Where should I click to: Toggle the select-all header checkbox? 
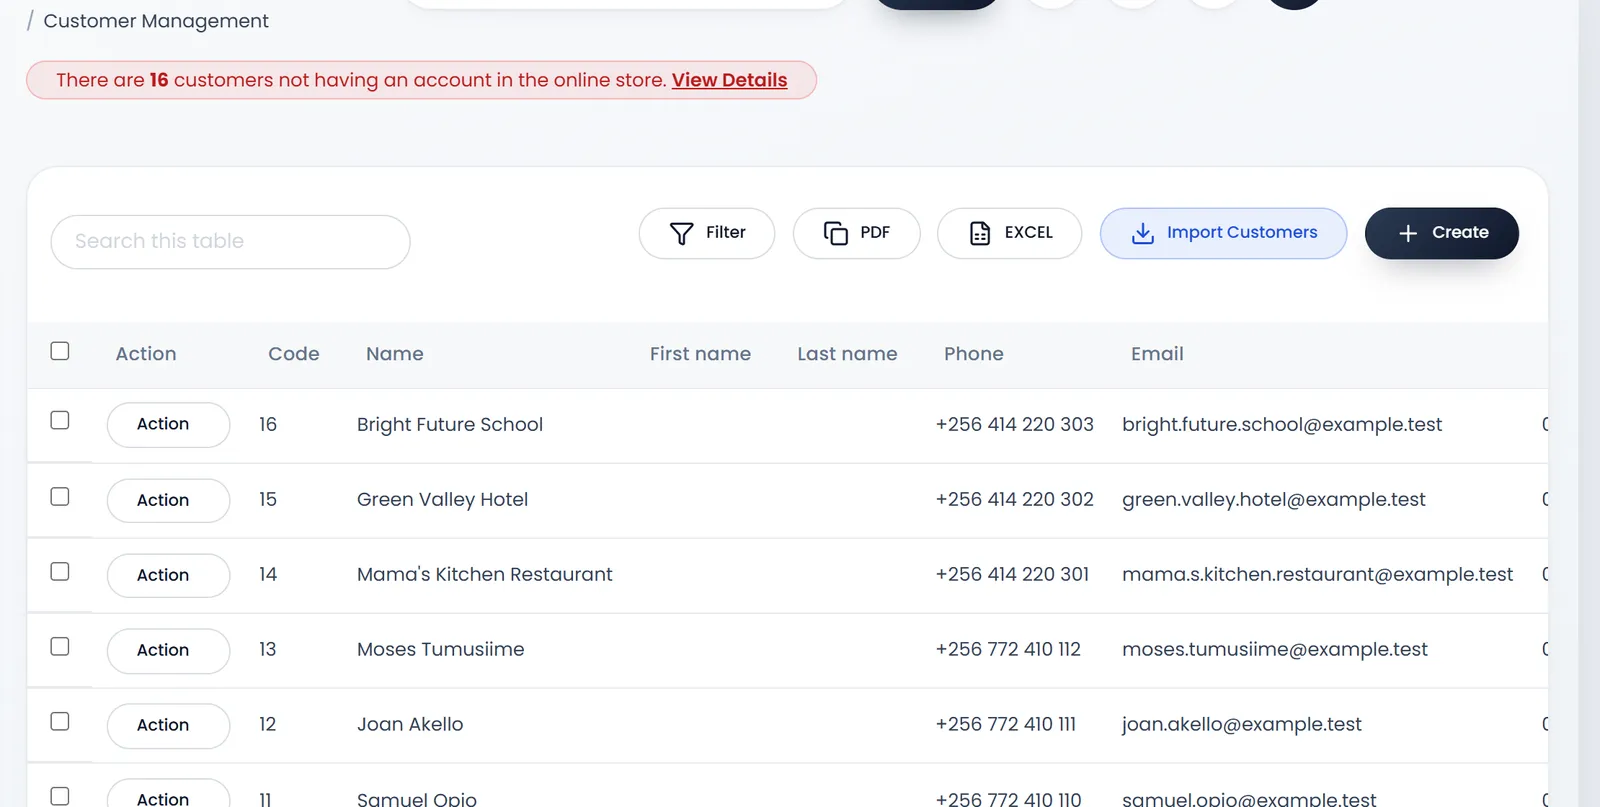(60, 351)
